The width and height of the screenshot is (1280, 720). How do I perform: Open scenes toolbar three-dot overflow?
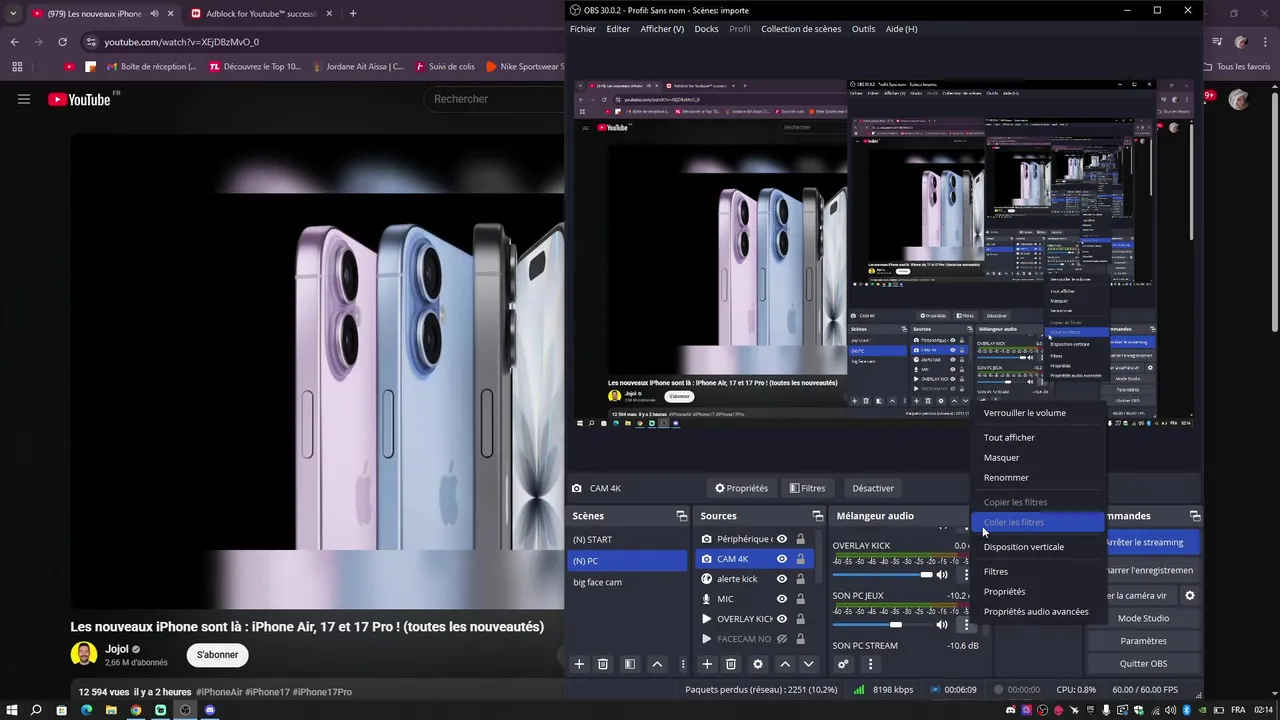(x=683, y=664)
